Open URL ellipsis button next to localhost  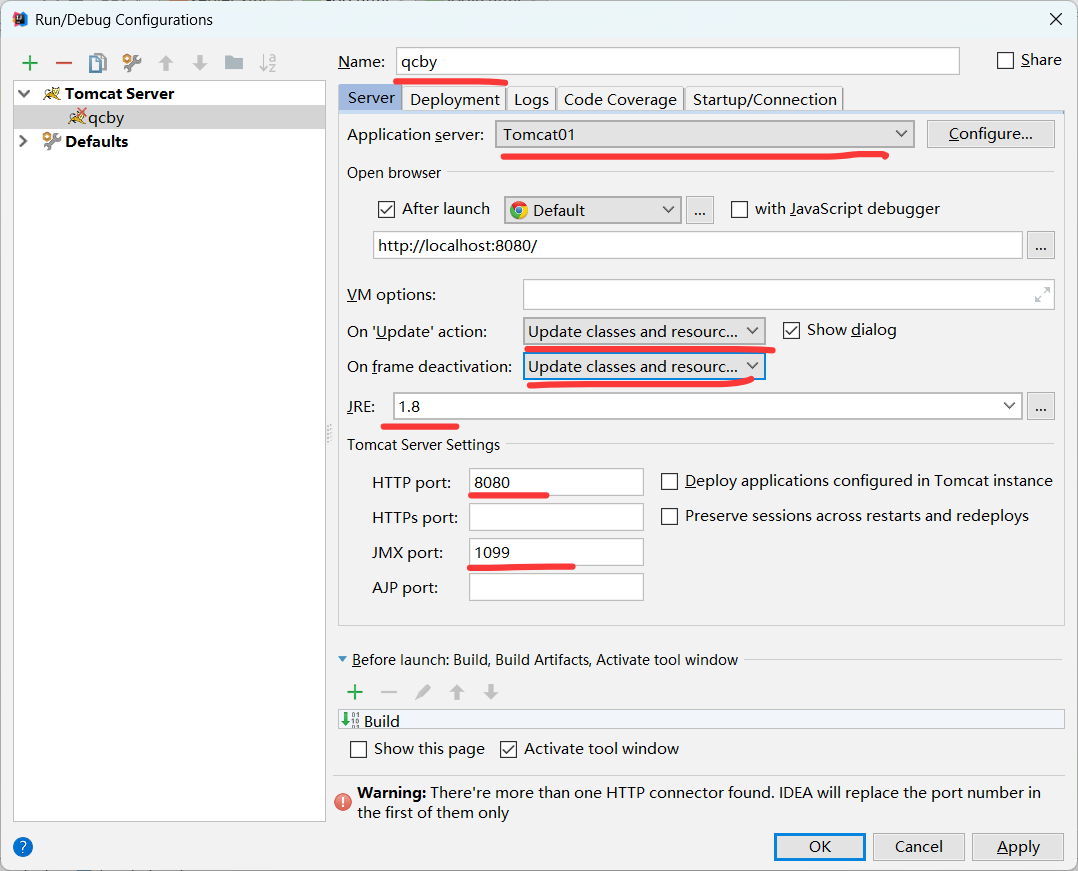[x=1041, y=245]
